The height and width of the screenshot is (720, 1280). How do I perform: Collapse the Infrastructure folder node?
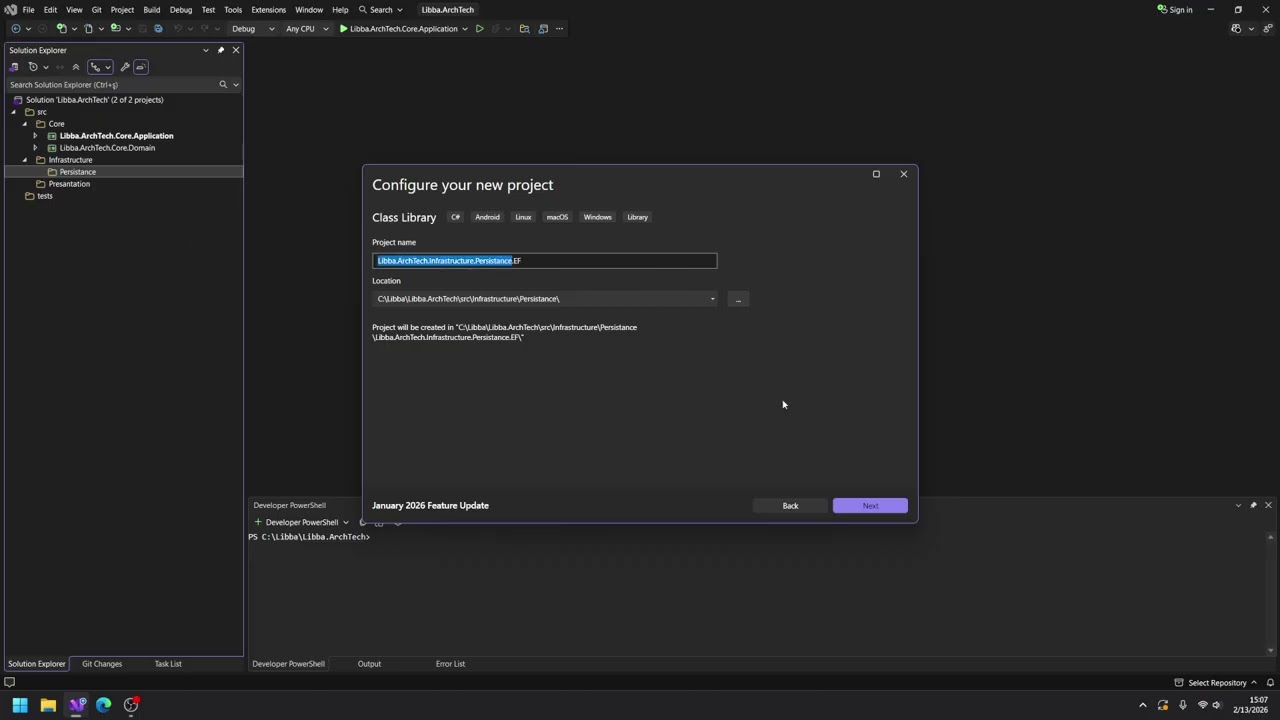click(x=25, y=160)
